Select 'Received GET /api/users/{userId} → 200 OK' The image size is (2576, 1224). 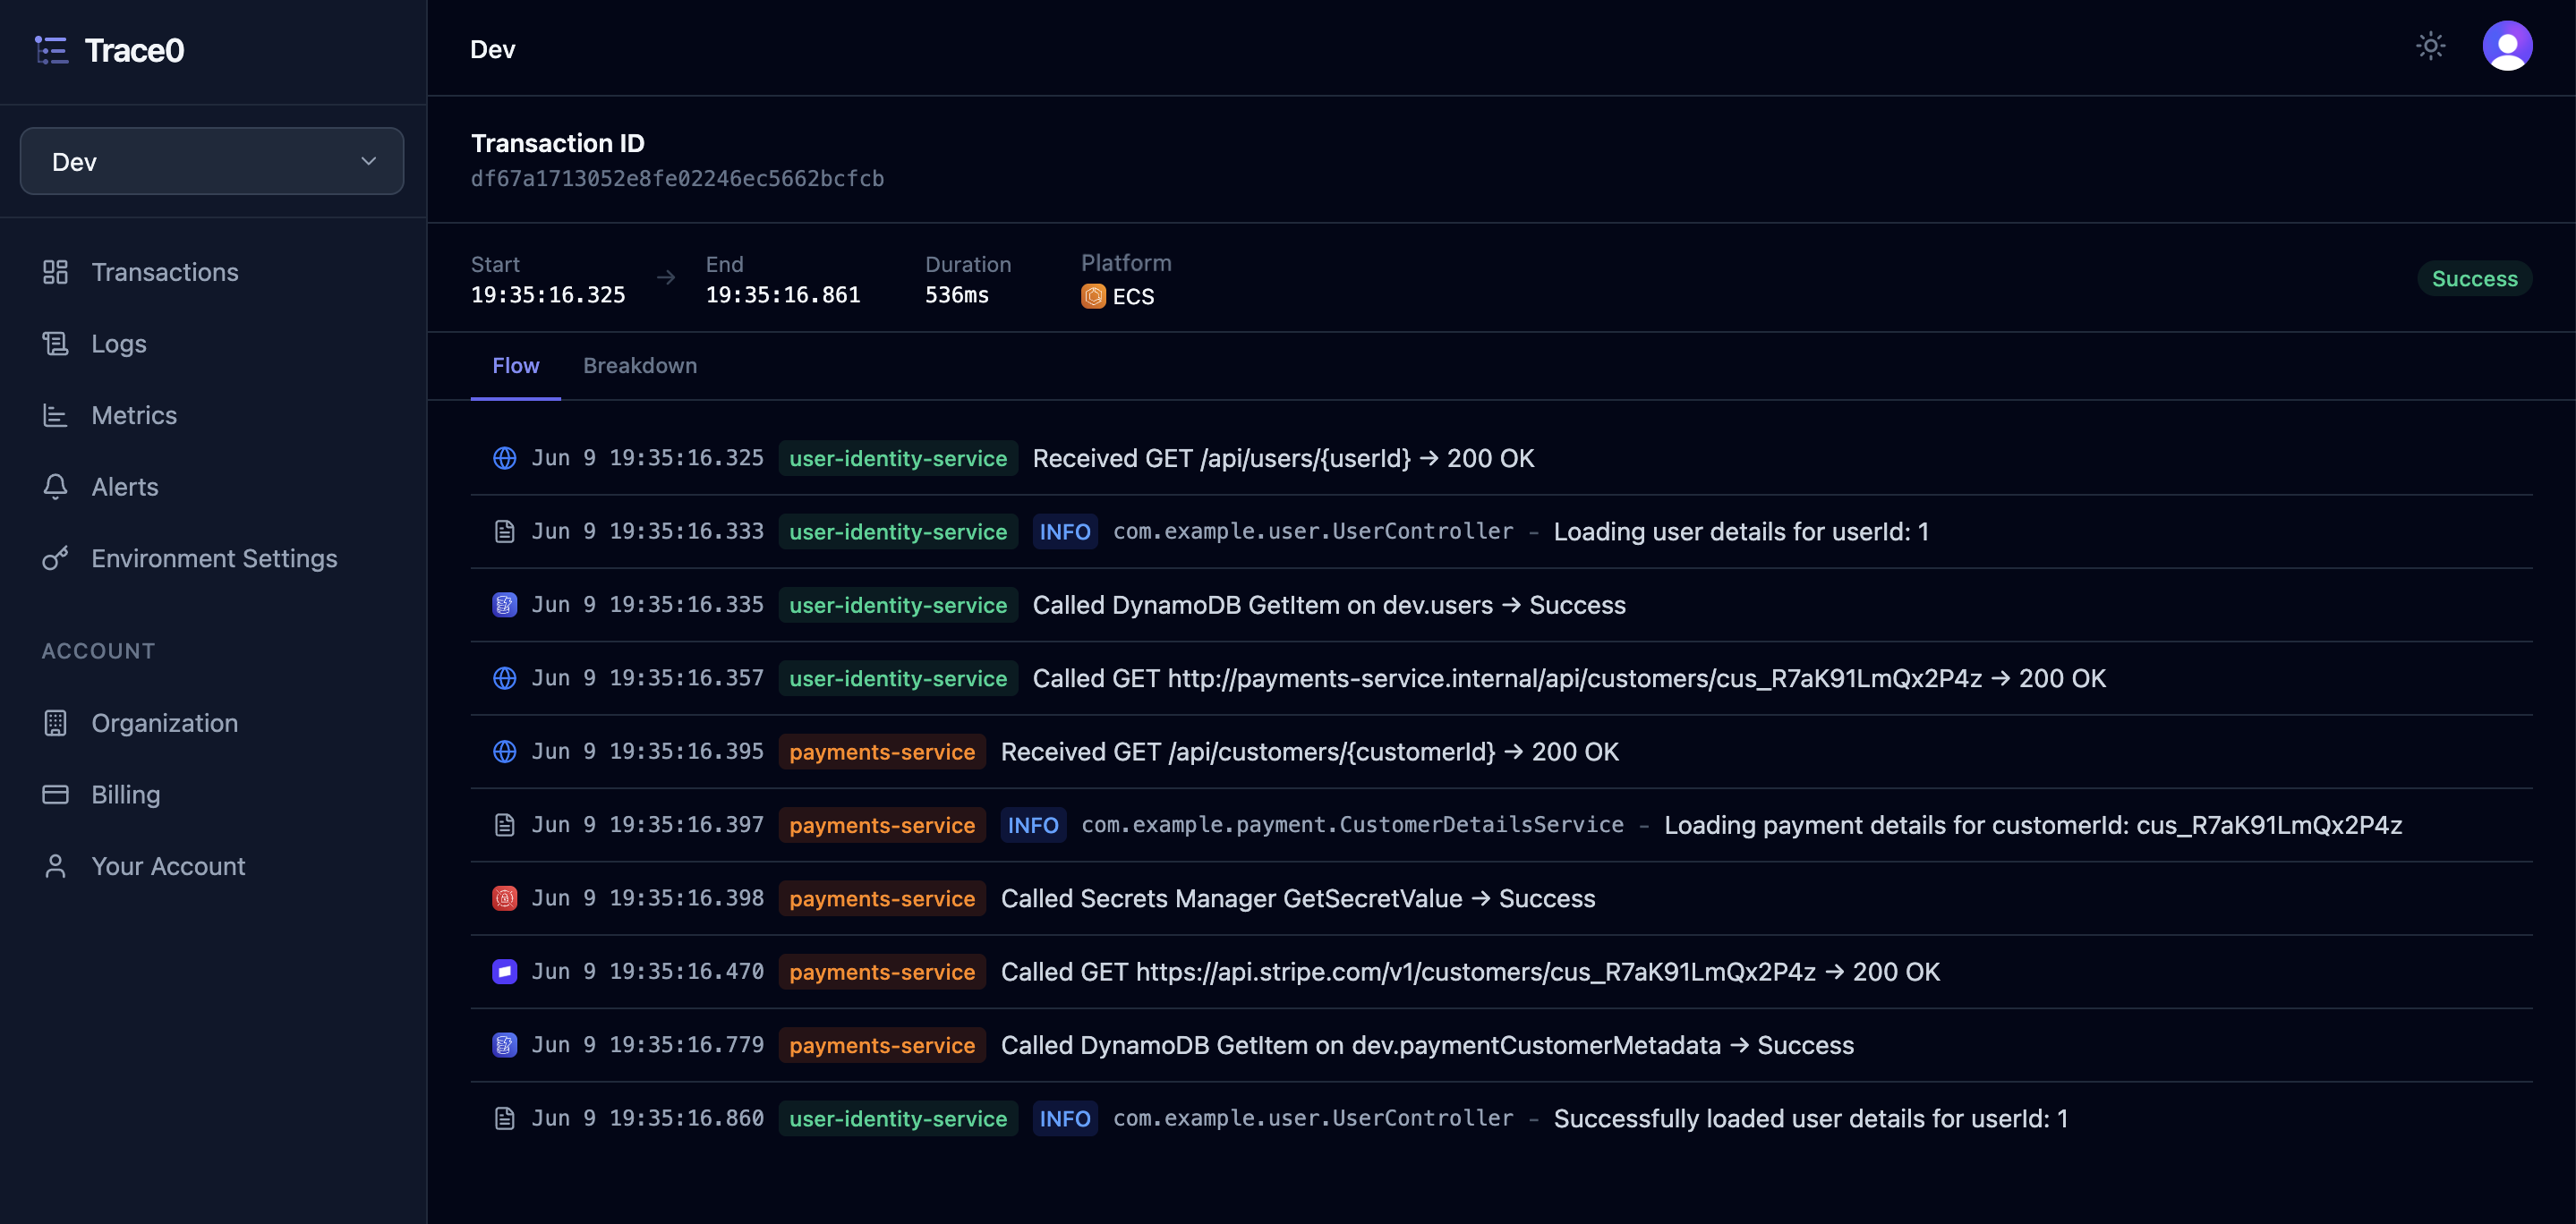1283,458
